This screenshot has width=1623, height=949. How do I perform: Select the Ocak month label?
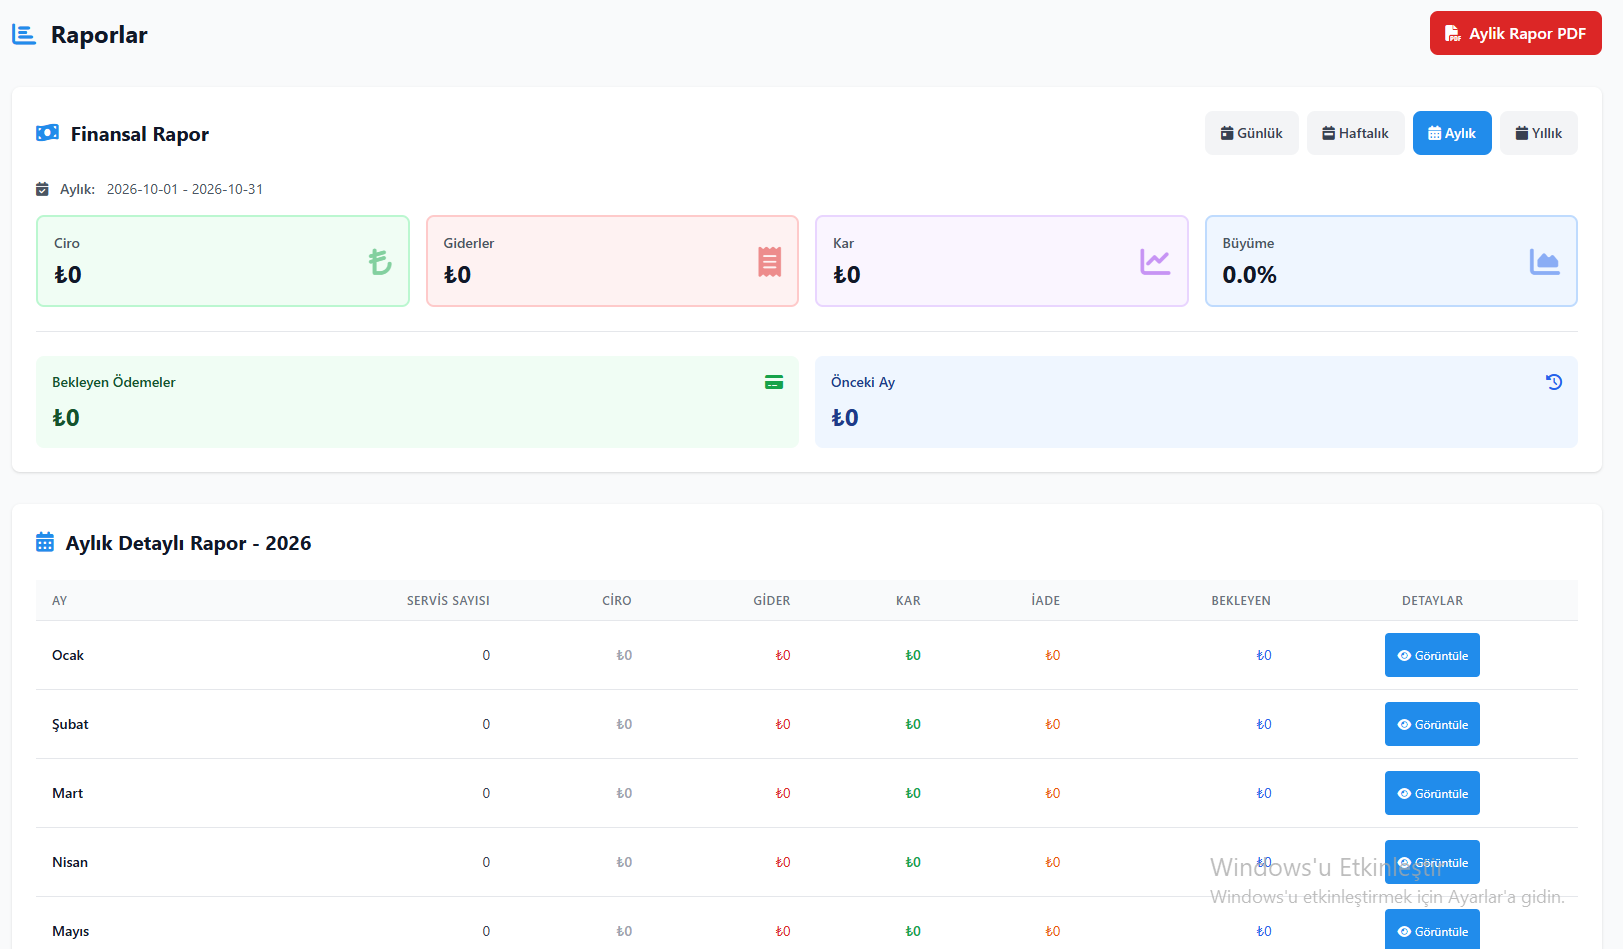68,655
